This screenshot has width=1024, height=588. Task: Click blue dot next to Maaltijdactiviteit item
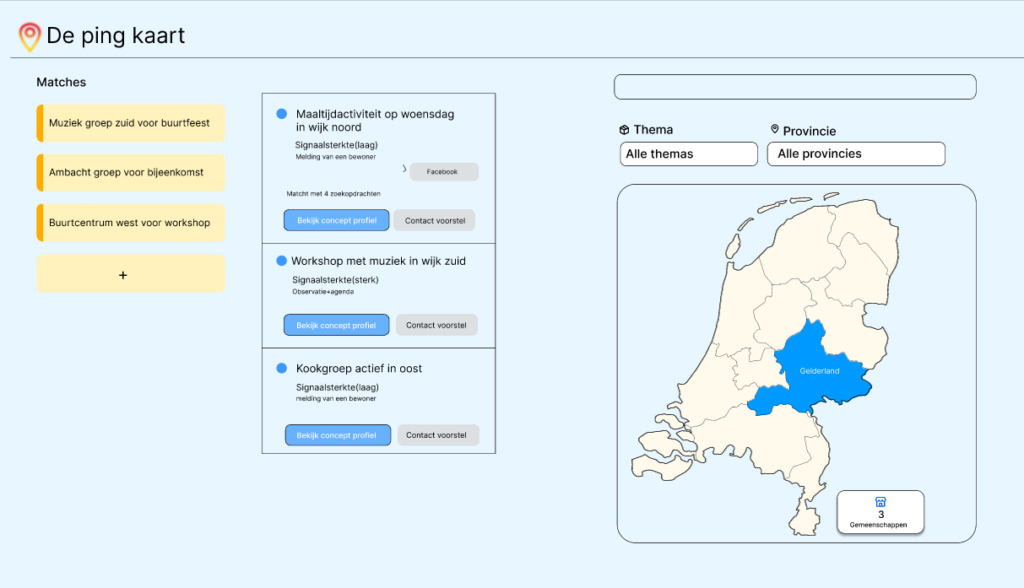282,114
